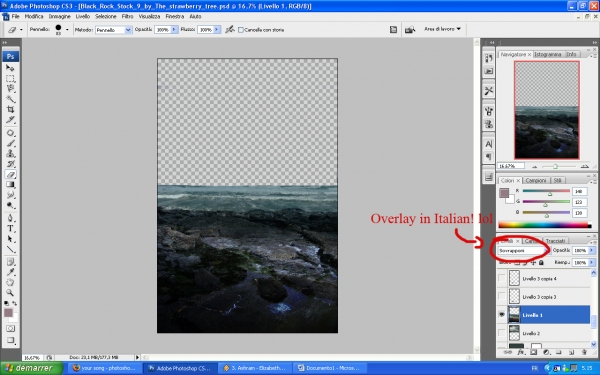Select the Rectangular Marquee tool

point(10,78)
